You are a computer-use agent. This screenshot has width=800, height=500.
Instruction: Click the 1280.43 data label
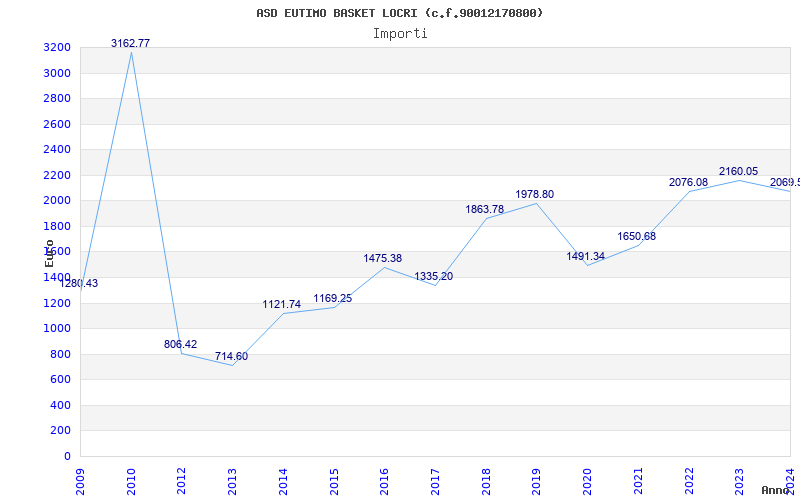79,284
